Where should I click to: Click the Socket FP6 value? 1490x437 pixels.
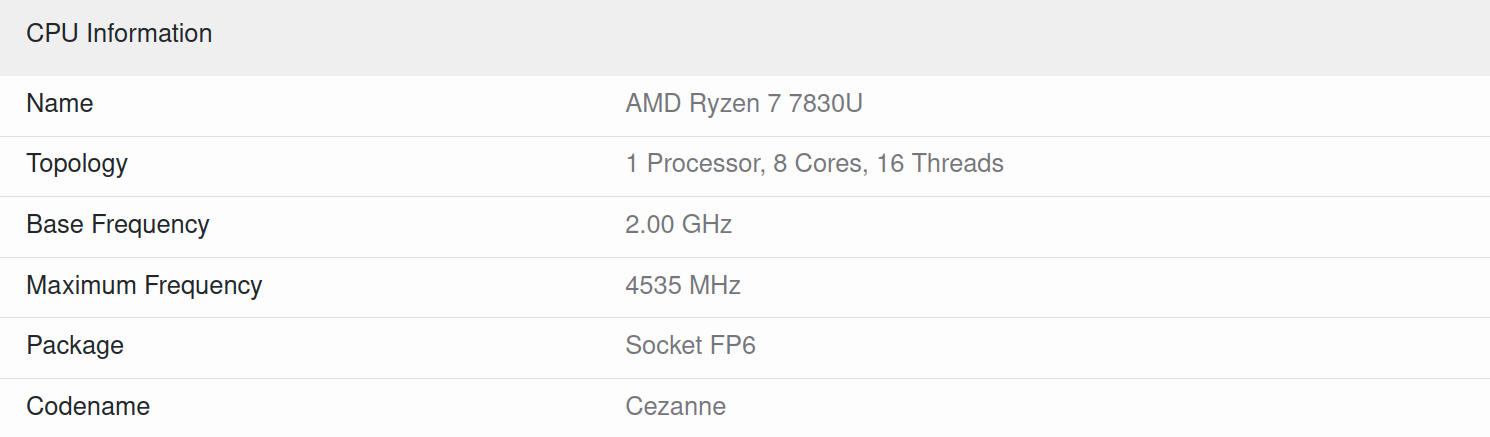coord(691,346)
